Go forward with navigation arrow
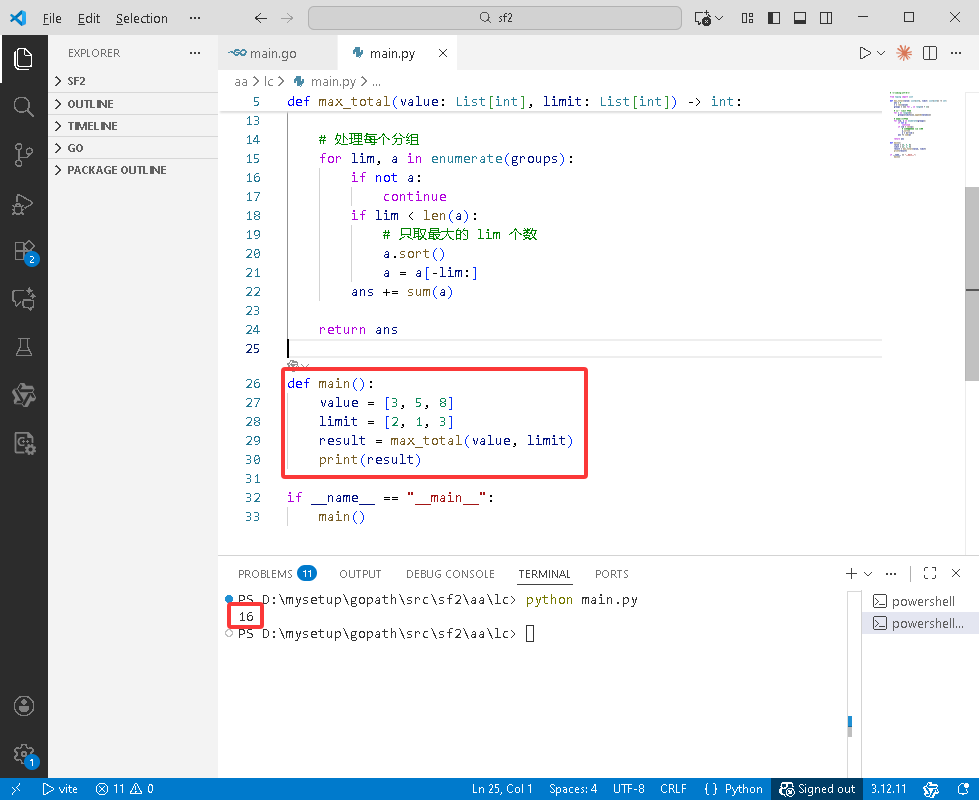Viewport: 979px width, 800px height. (287, 18)
